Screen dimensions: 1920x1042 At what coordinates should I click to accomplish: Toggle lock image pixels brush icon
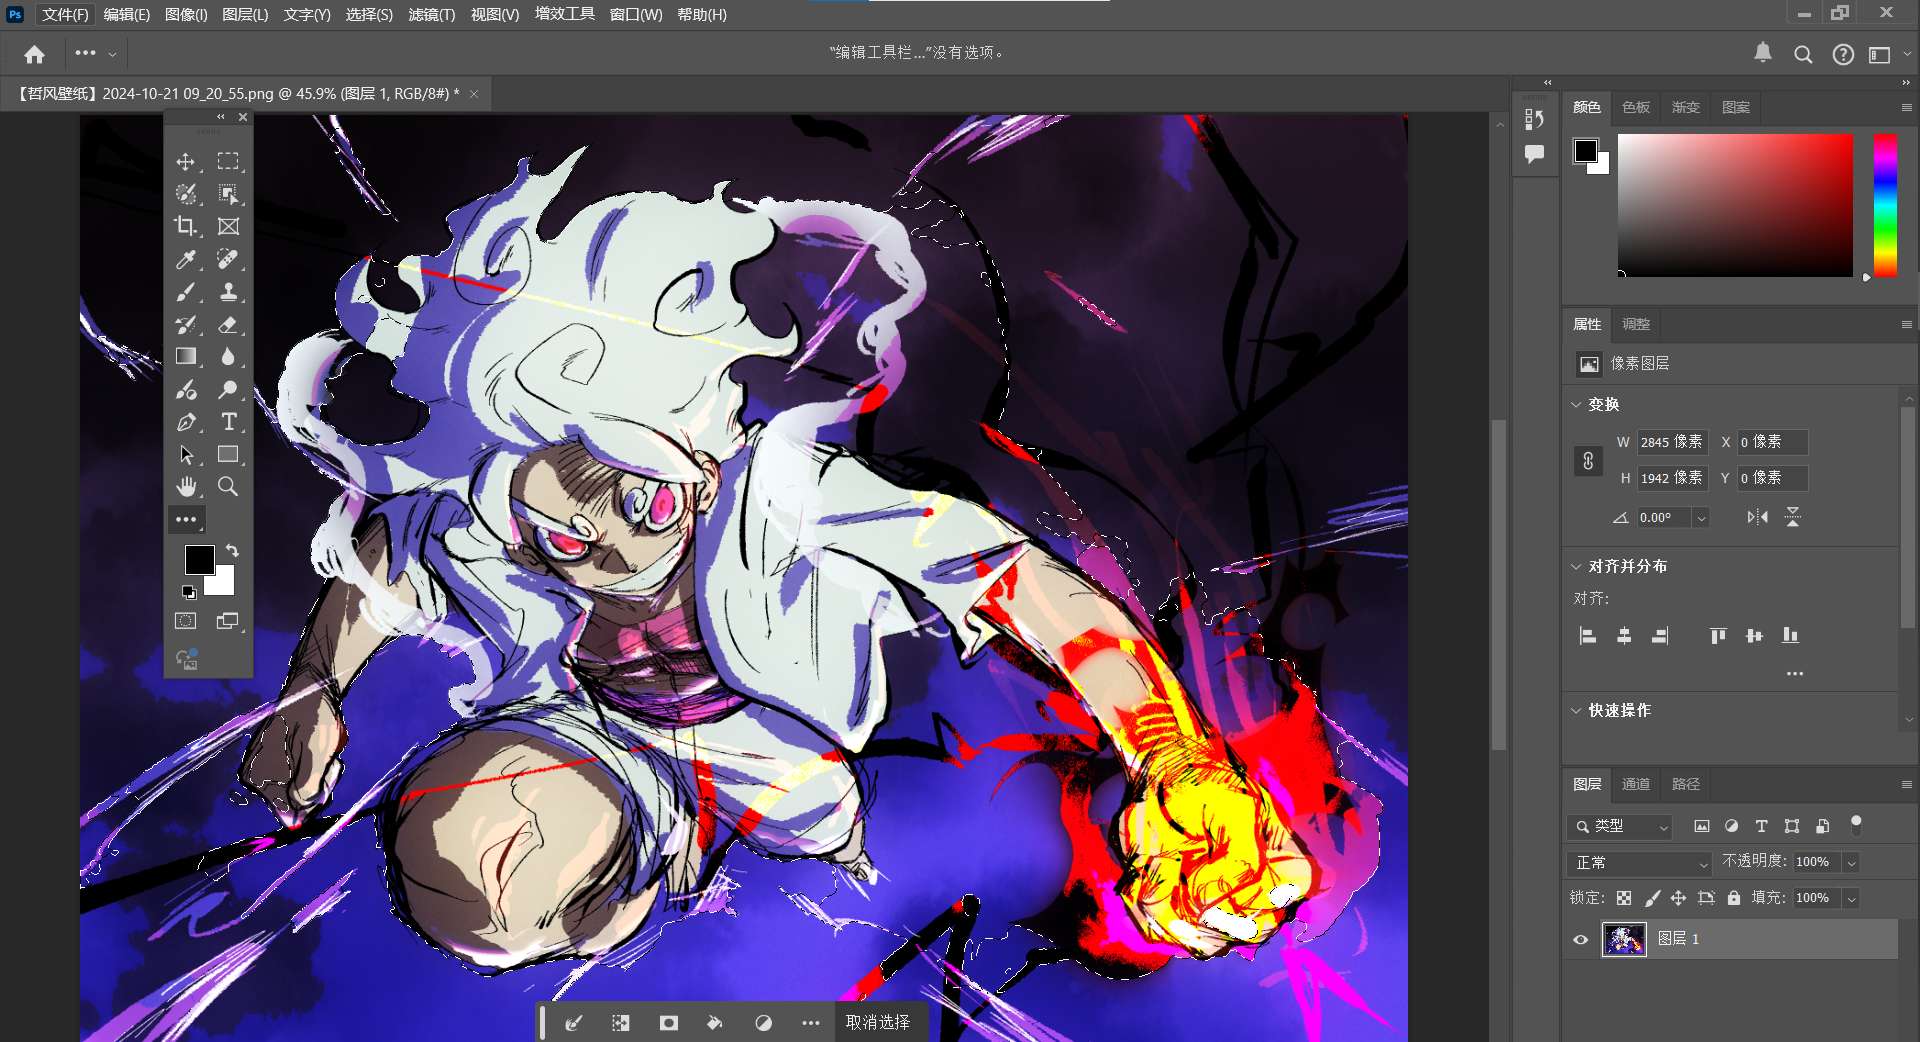1652,898
